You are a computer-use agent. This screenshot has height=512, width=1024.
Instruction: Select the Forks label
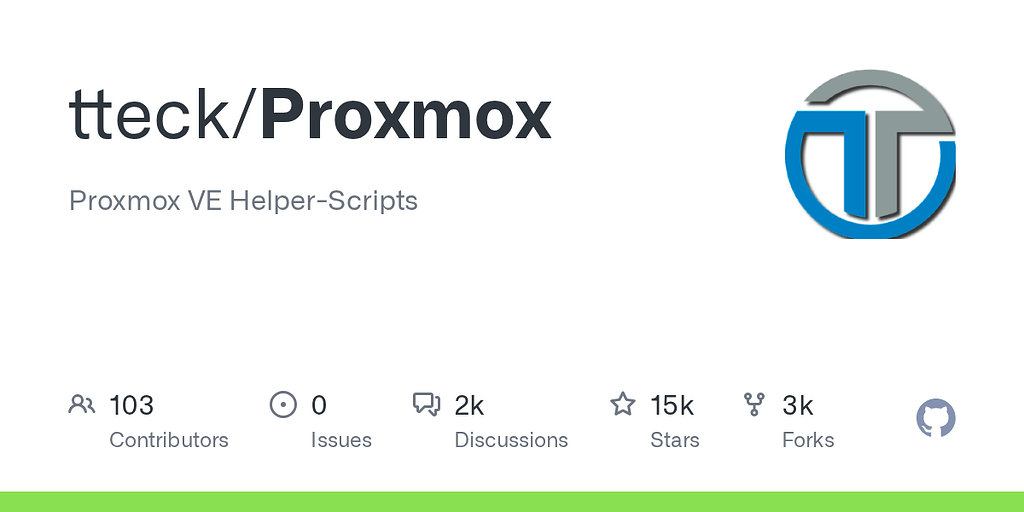pyautogui.click(x=808, y=440)
